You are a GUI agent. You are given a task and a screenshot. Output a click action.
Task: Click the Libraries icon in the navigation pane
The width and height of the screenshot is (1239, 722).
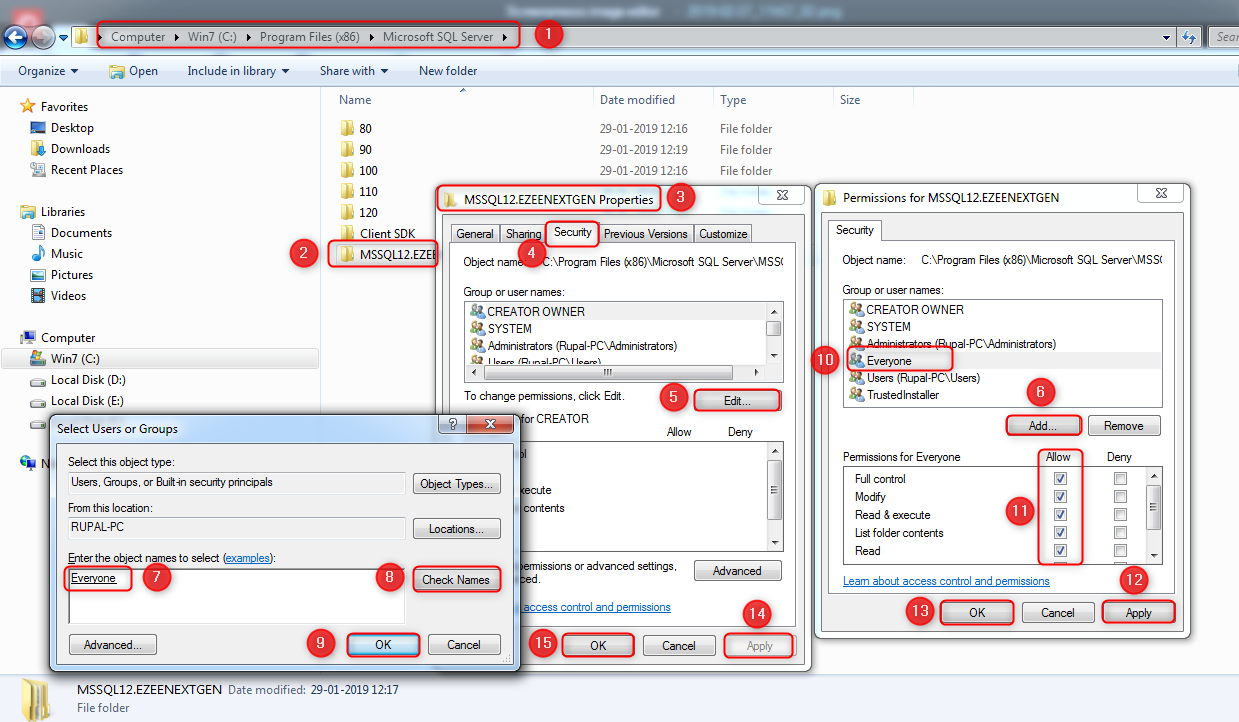point(28,212)
